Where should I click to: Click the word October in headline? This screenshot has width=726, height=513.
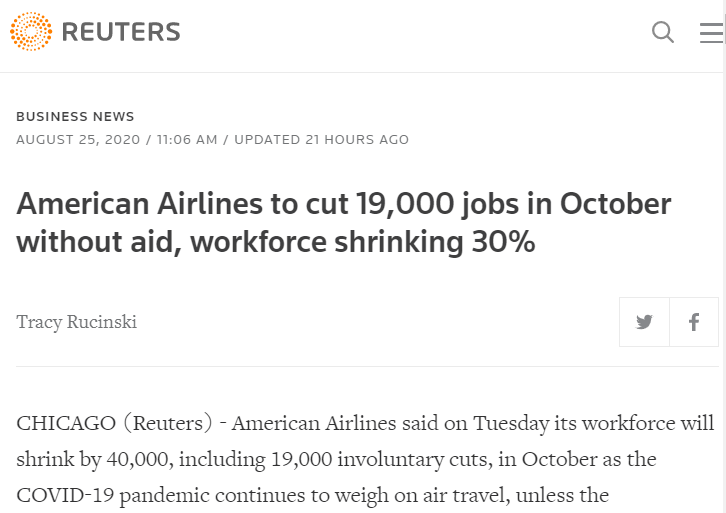(x=615, y=204)
